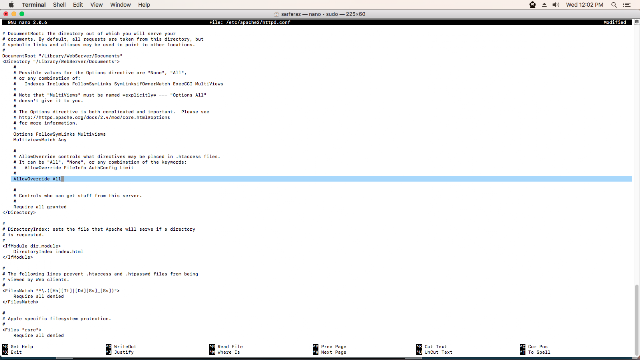Click the Require all granted line
This screenshot has width=640, height=360.
40,207
